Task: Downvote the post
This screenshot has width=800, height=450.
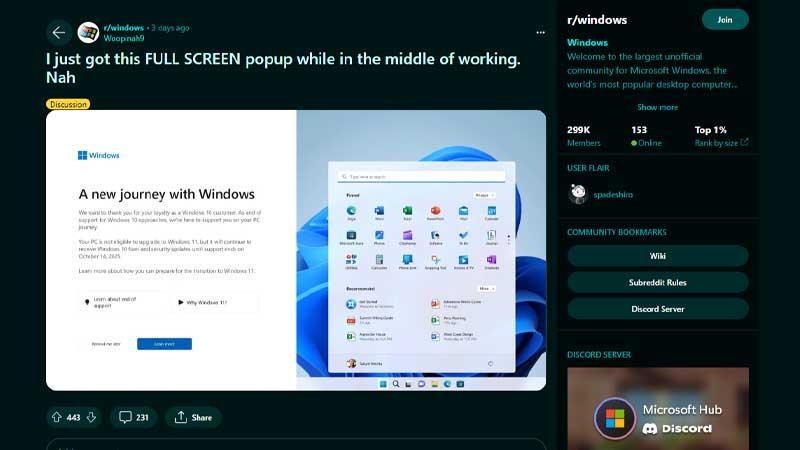Action: (x=91, y=417)
